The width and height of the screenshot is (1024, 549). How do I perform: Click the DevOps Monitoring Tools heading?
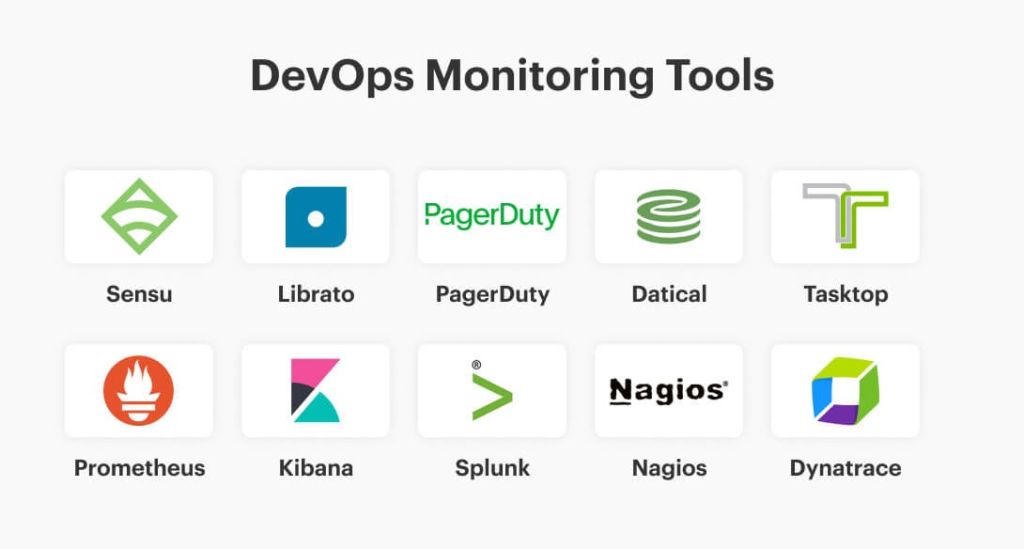point(512,77)
